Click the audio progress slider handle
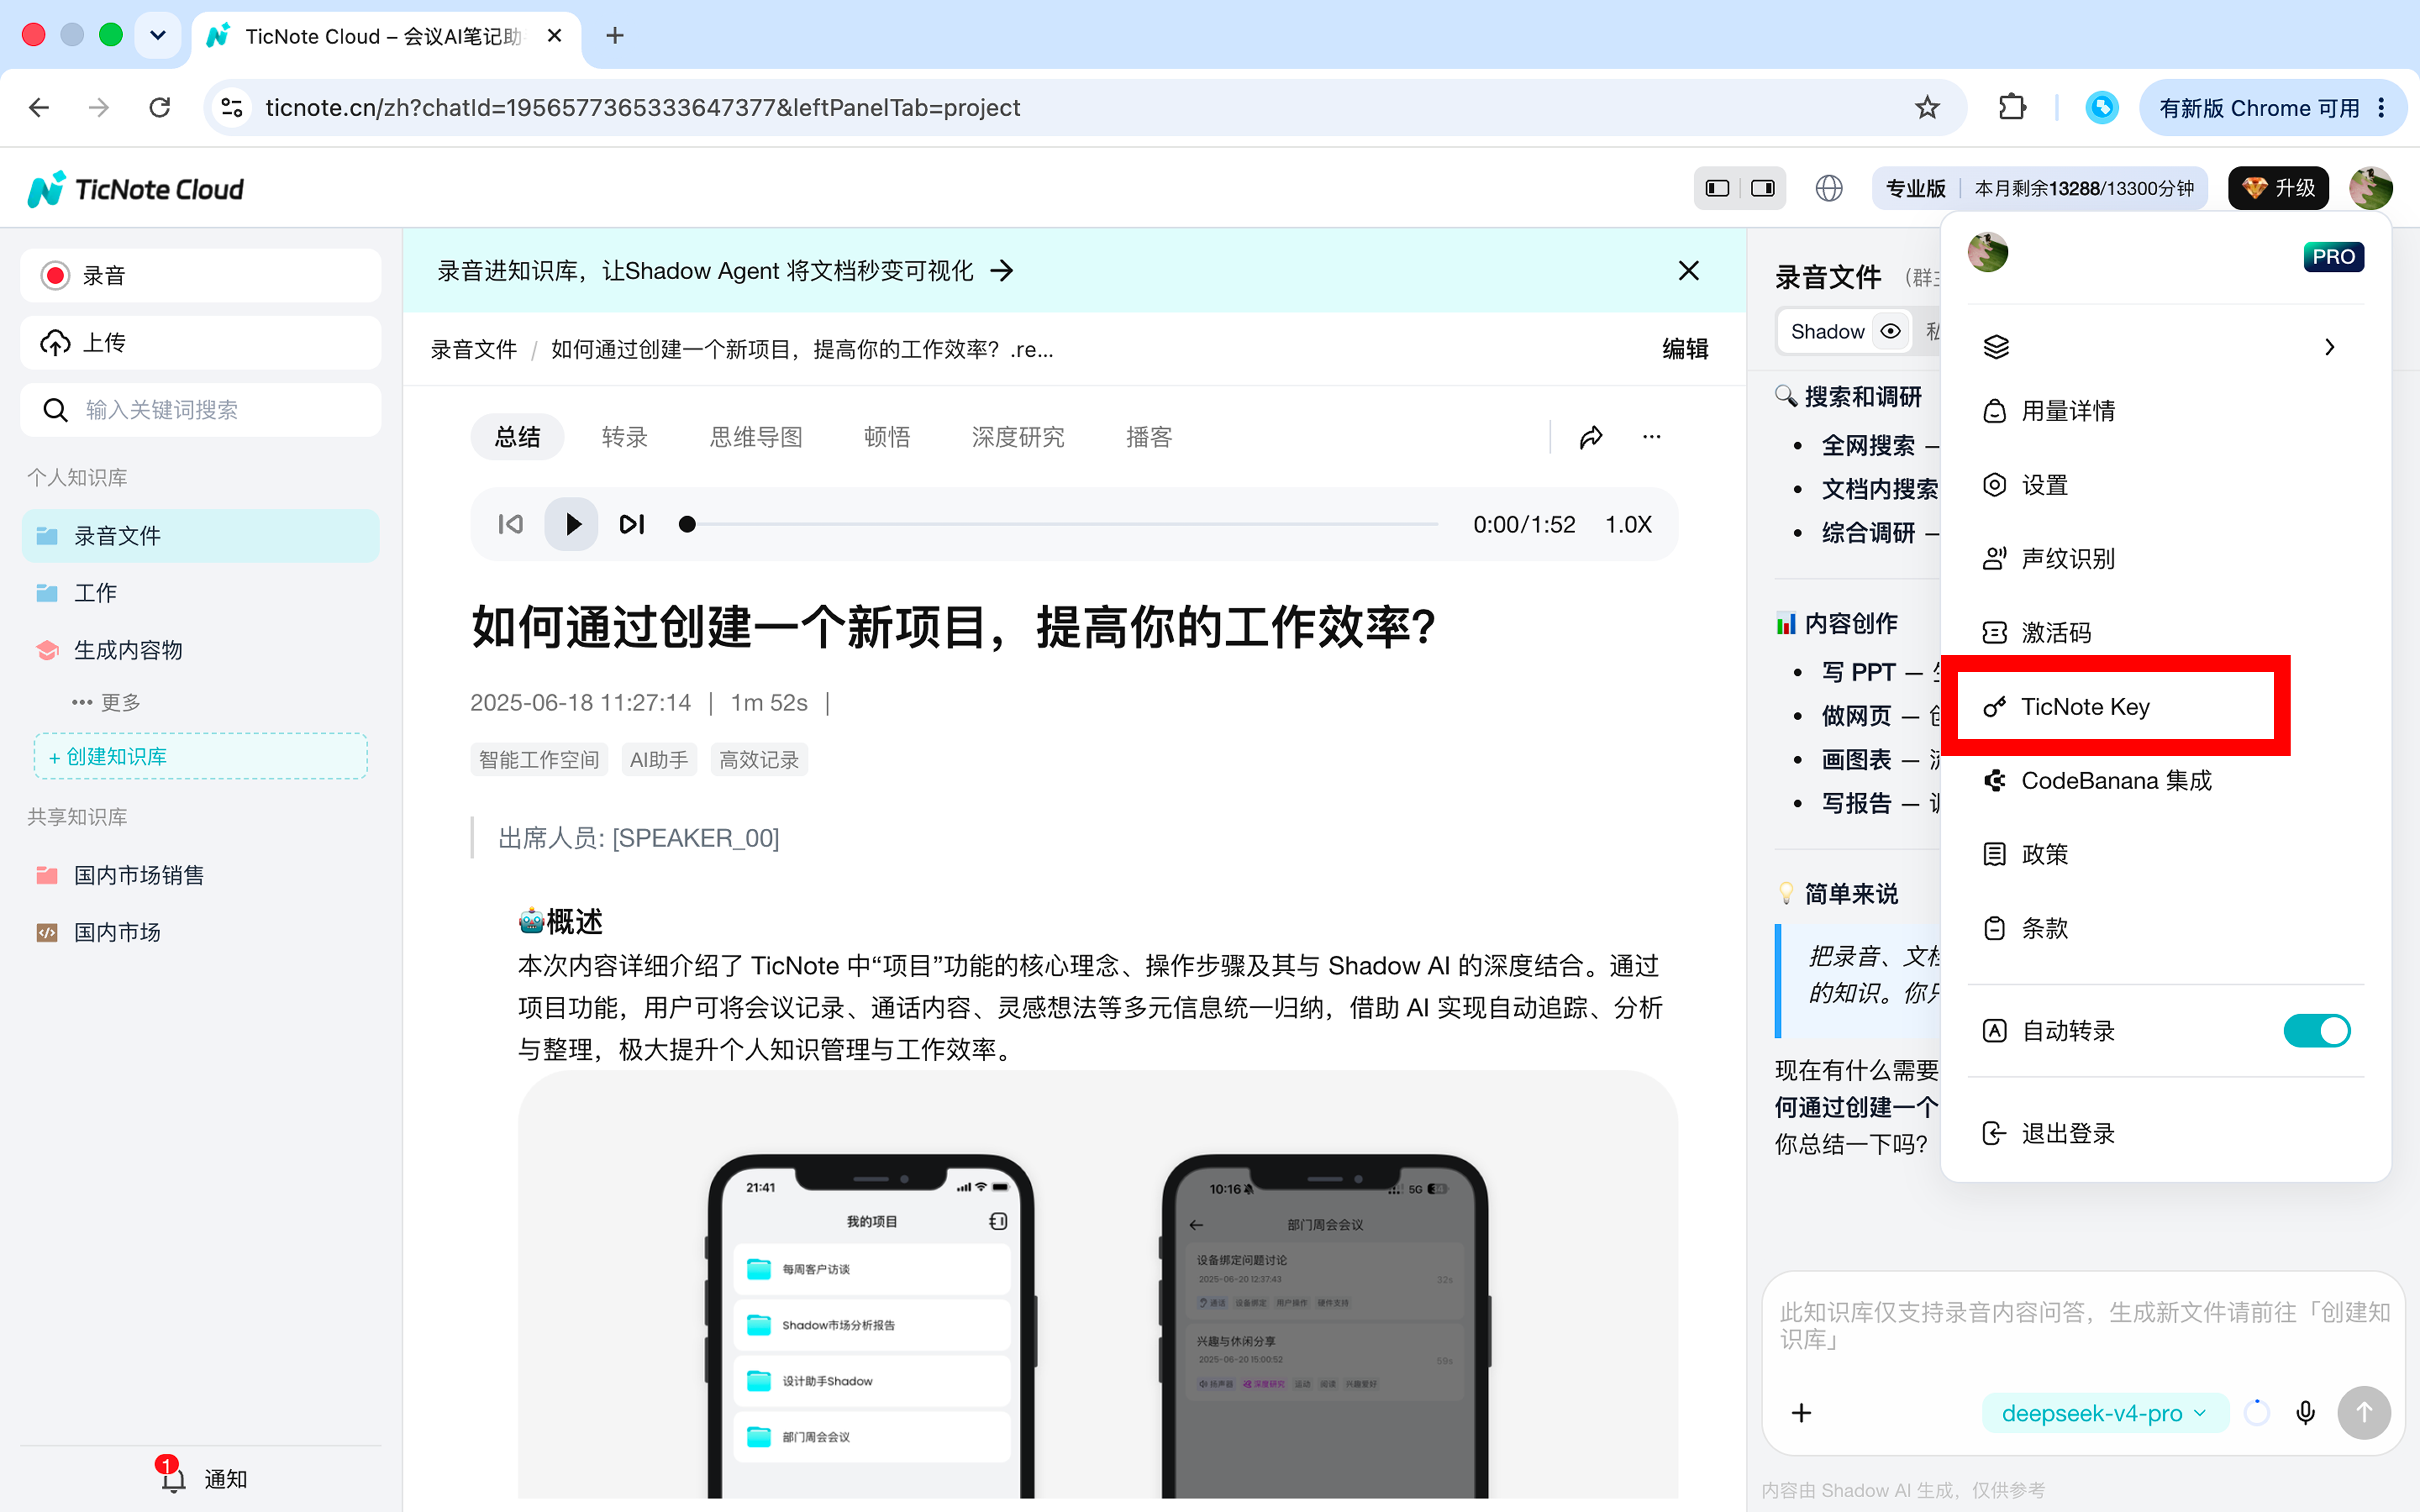Viewport: 2420px width, 1512px height. (x=687, y=524)
